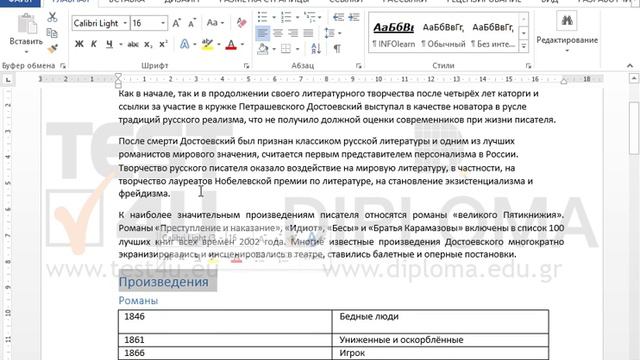Expand the styles gallery More arrow
640x360 pixels.
(x=524, y=46)
